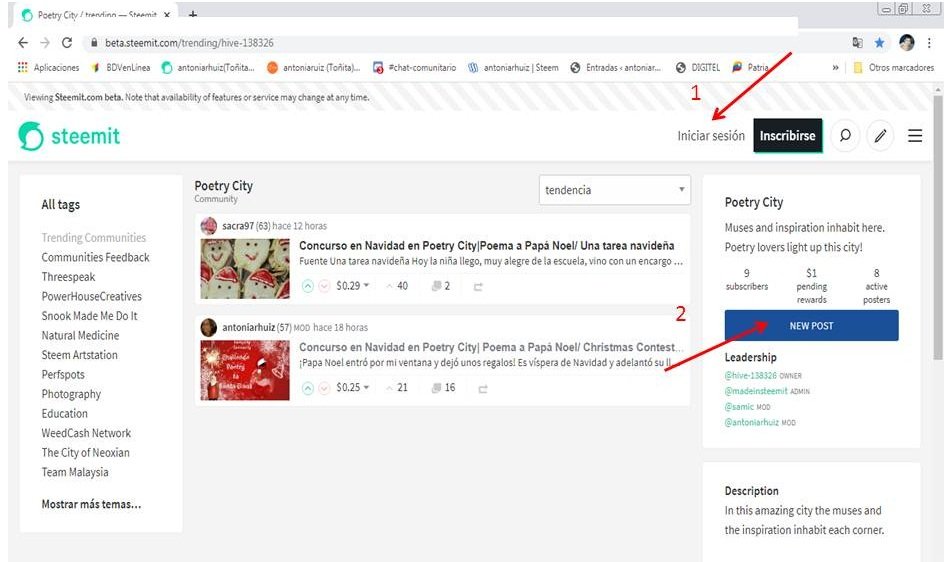Go back with browser back arrow
The width and height of the screenshot is (948, 562).
[x=23, y=43]
